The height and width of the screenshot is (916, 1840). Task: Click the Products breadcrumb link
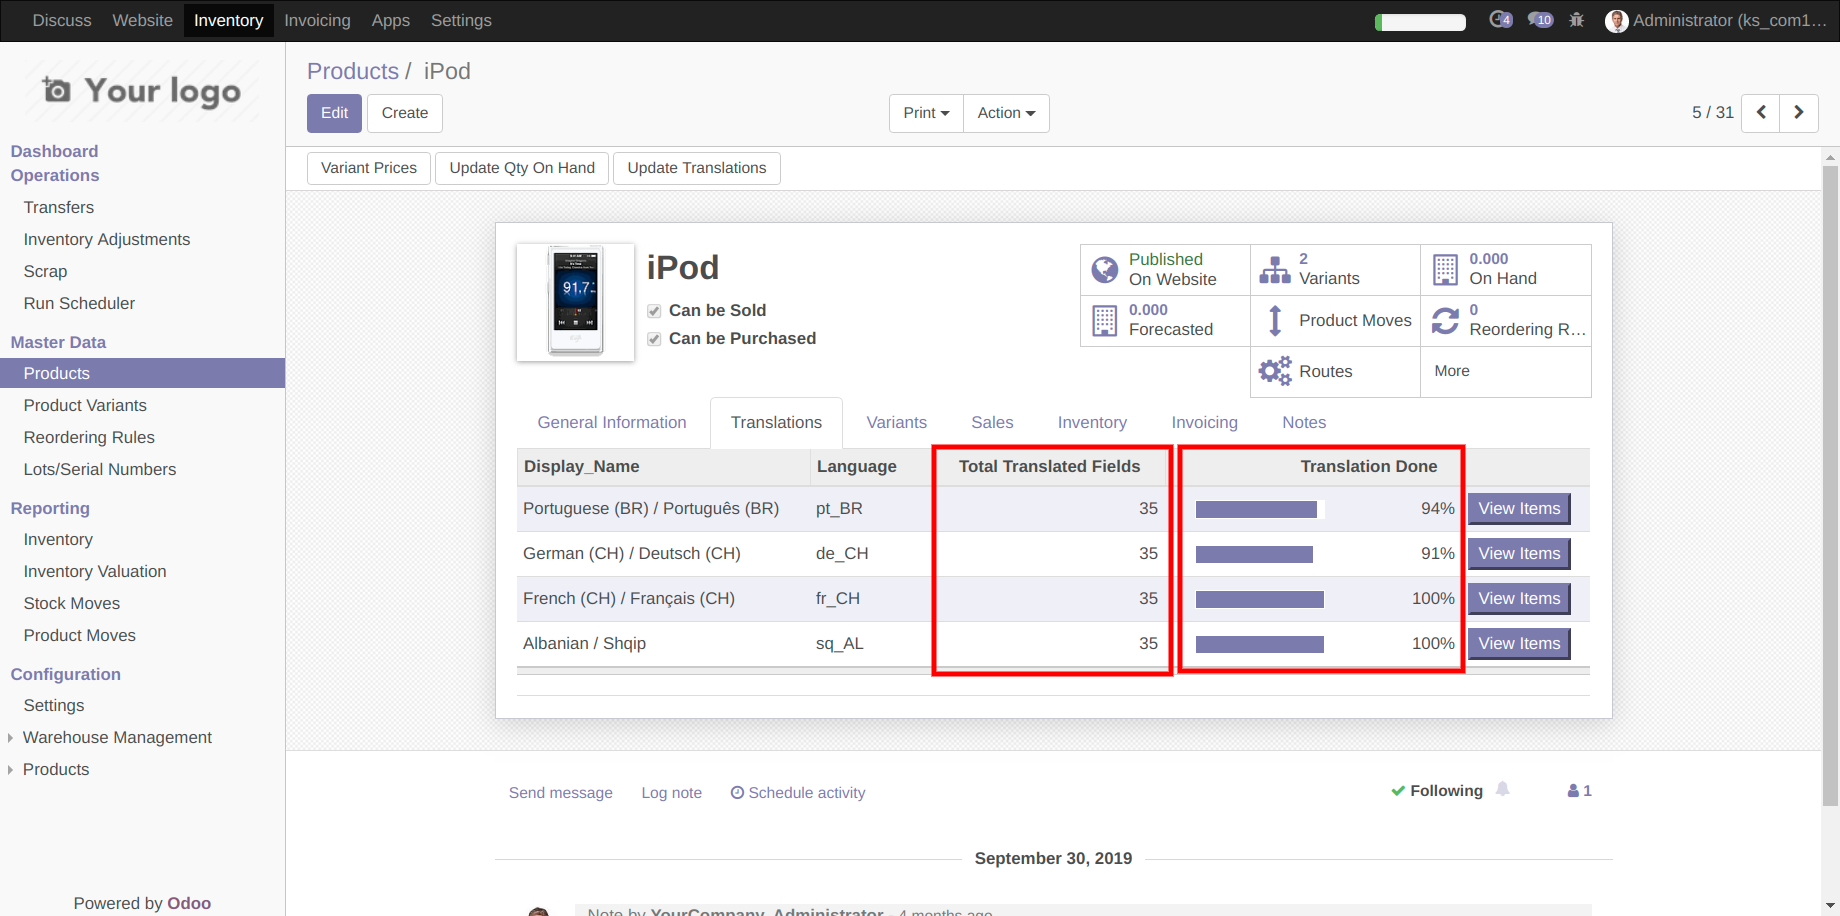(x=352, y=71)
